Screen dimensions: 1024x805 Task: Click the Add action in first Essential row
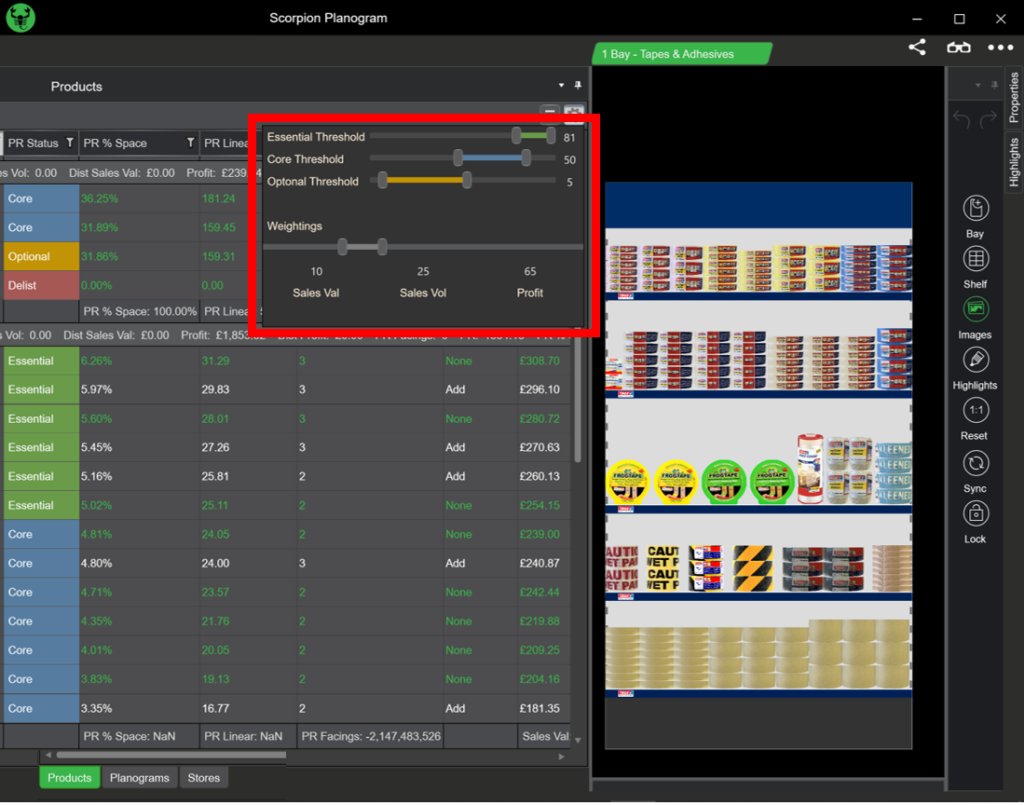(455, 390)
